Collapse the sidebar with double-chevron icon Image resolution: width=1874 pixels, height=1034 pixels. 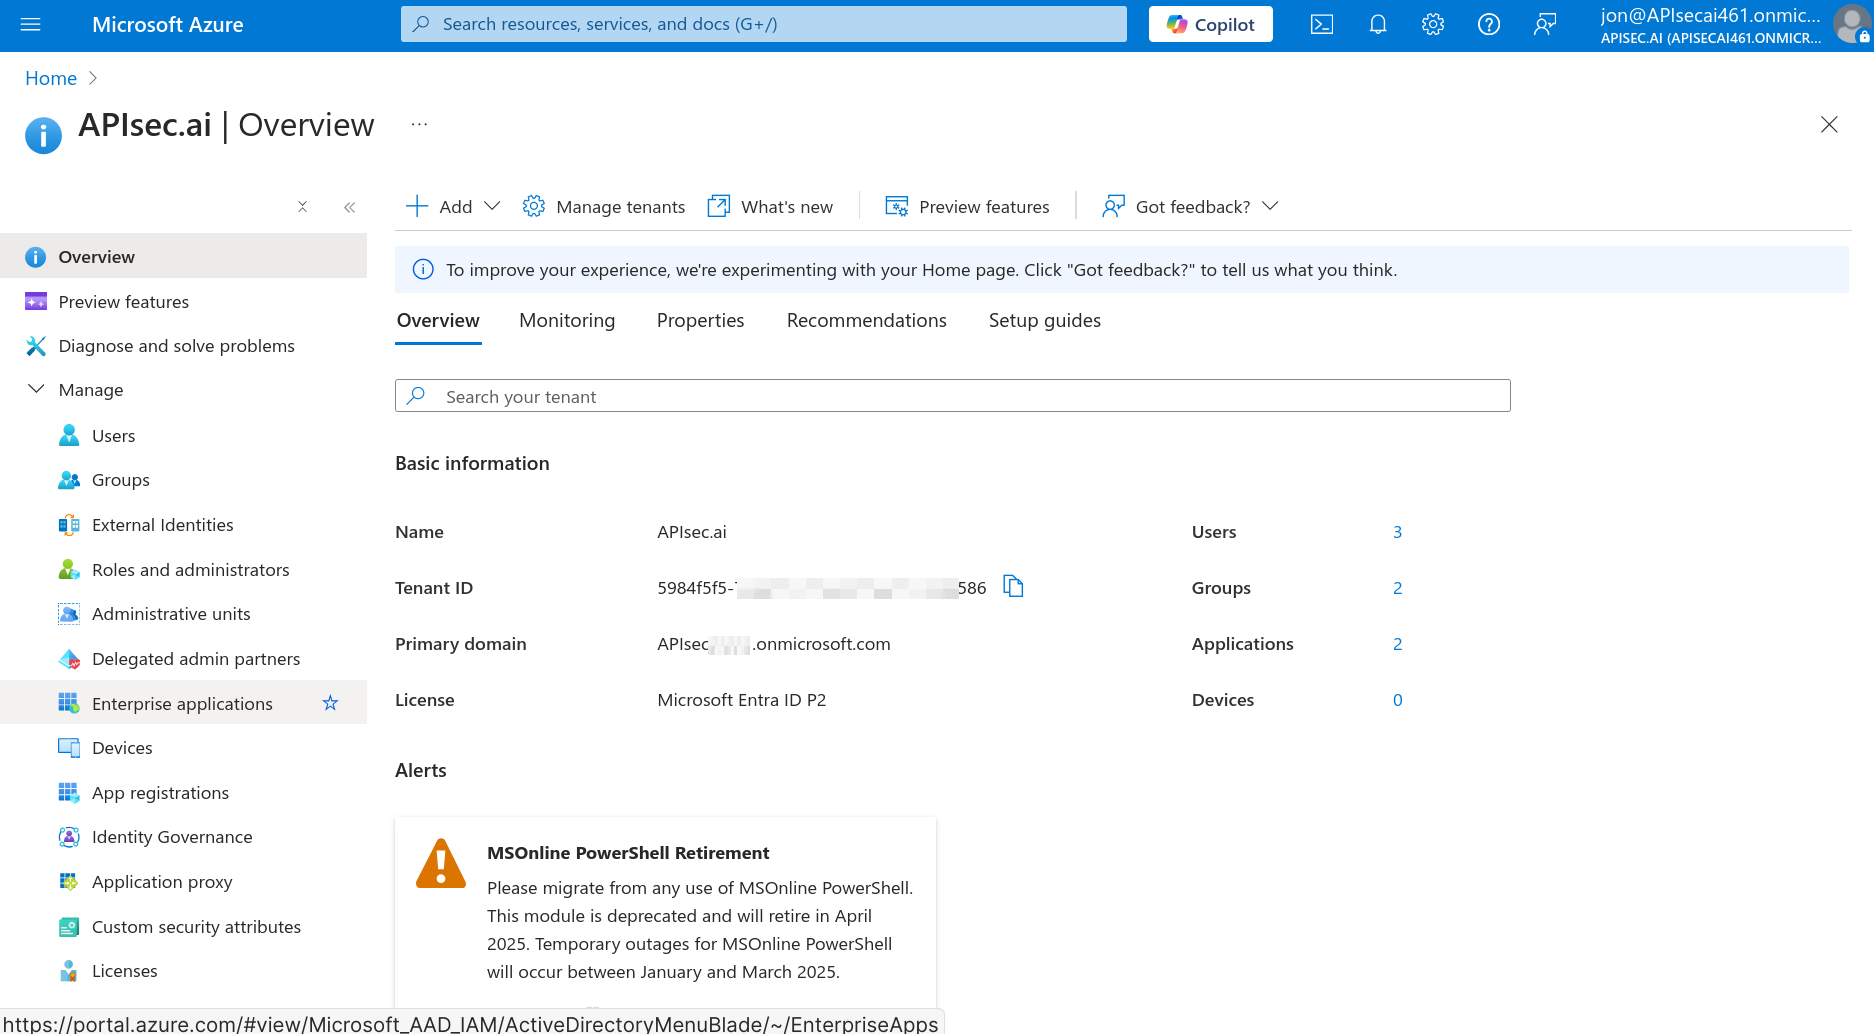349,207
